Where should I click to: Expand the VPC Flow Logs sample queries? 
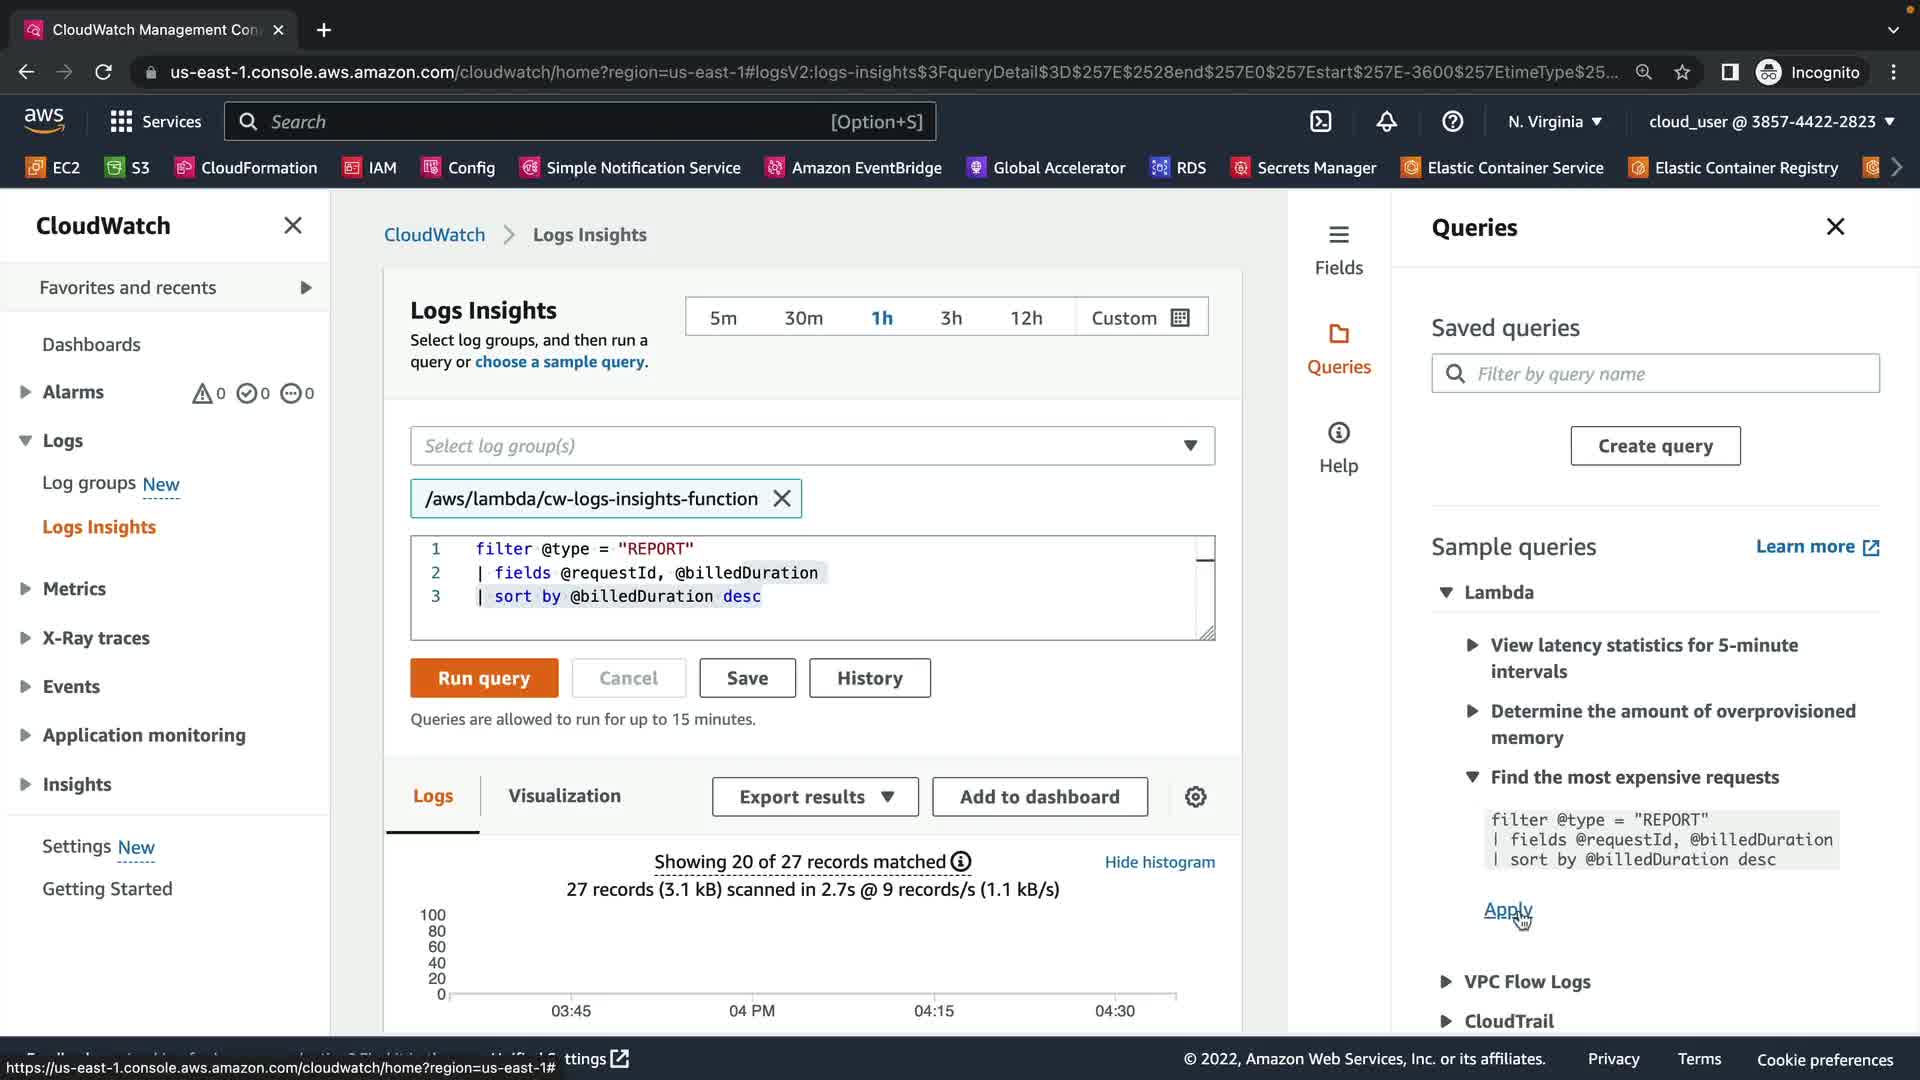tap(1526, 982)
